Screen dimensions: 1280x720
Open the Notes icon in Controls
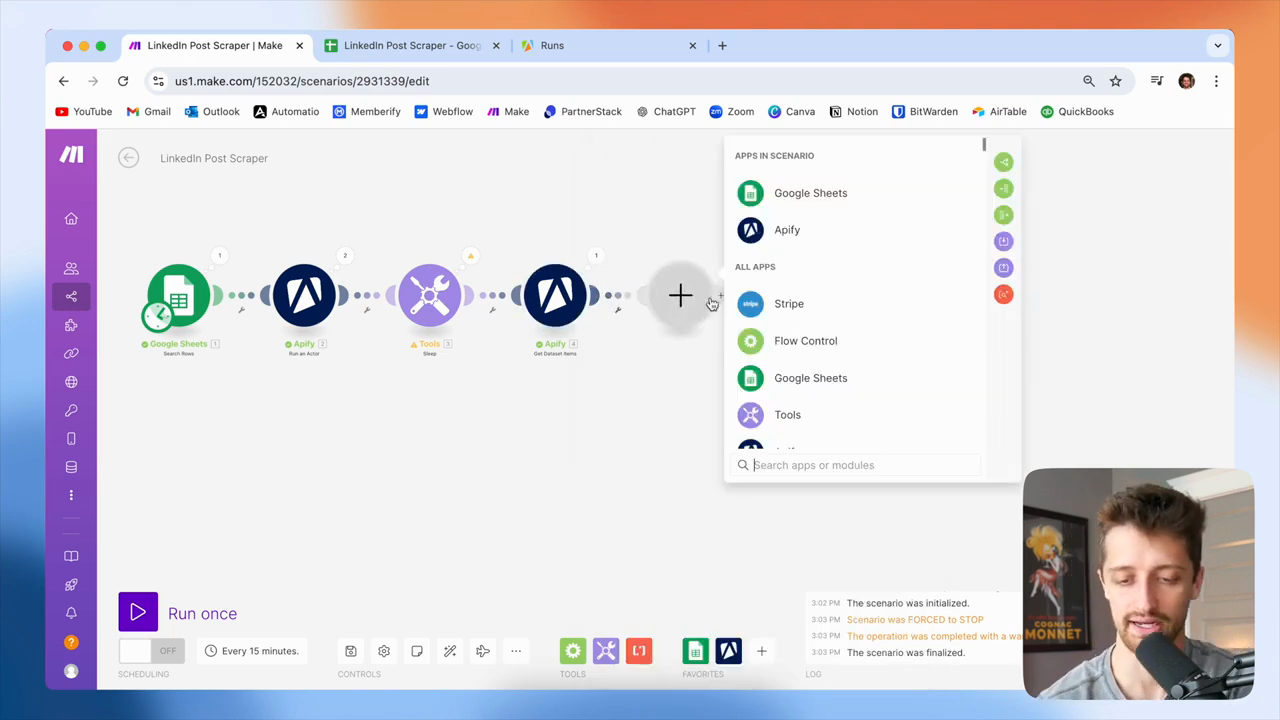tap(417, 651)
